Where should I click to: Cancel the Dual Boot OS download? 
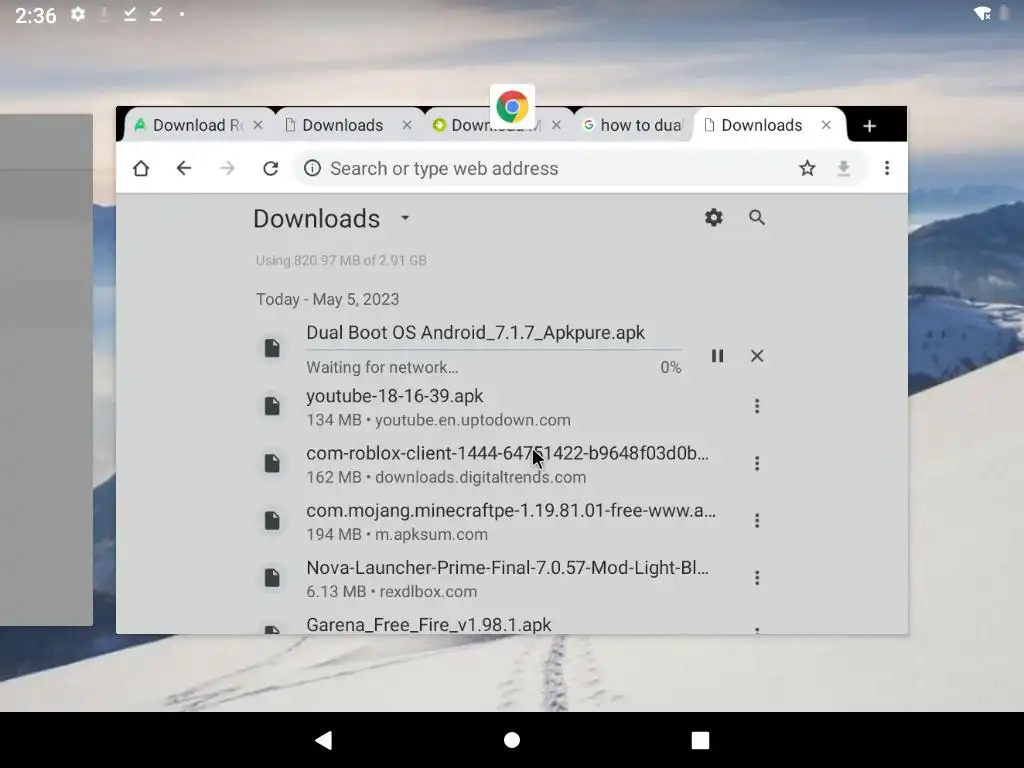click(757, 356)
